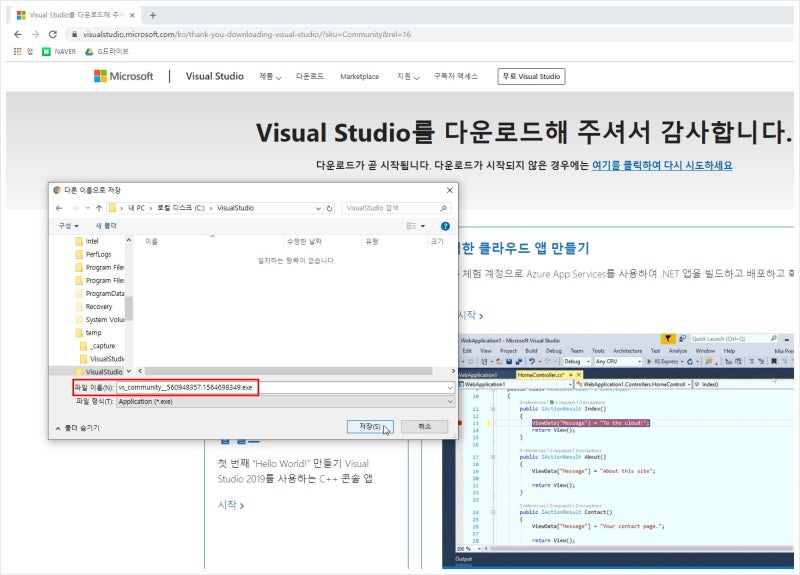Open the 구성 organize dropdown
This screenshot has height=575, width=800.
[68, 226]
